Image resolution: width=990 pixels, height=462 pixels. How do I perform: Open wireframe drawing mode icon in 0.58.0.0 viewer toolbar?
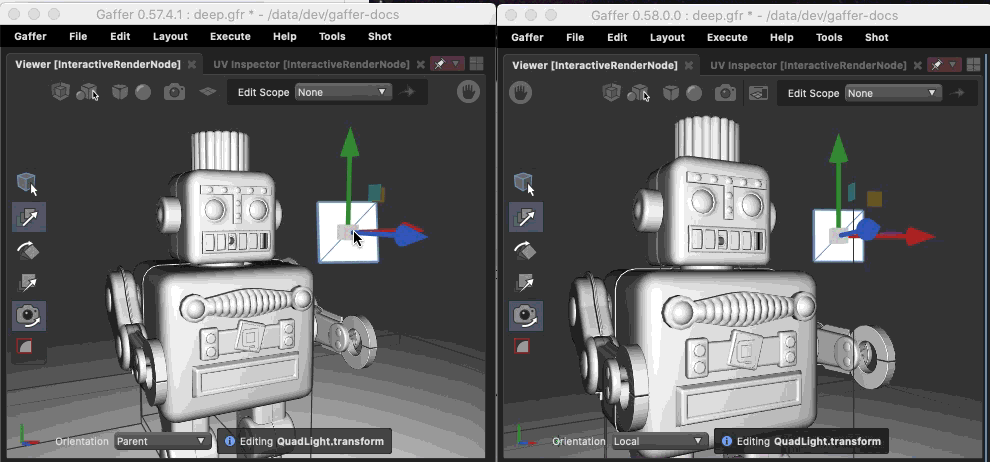611,93
